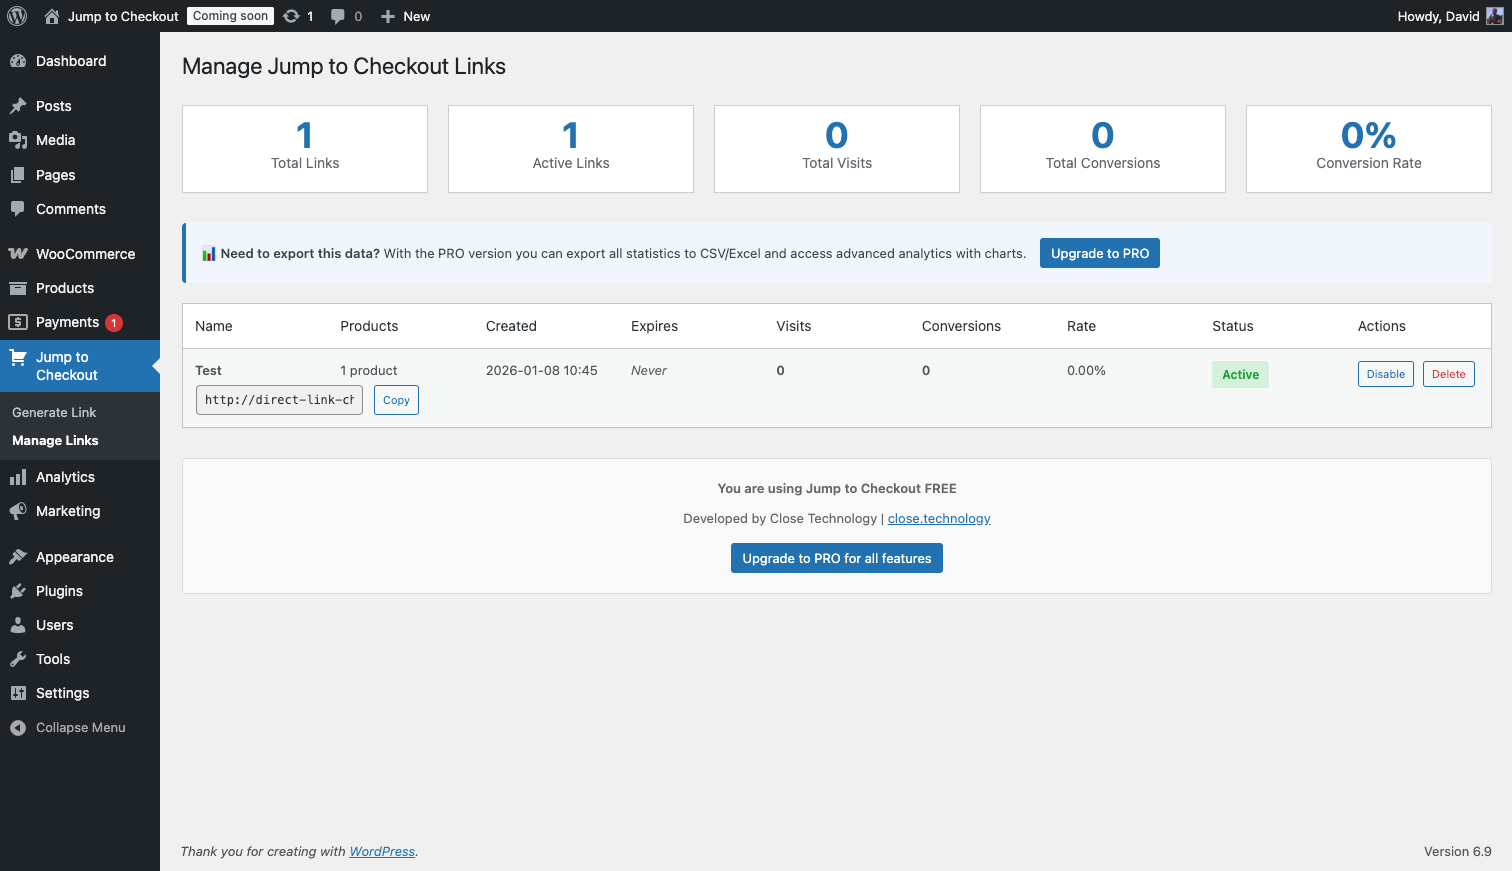Click the Collapse Menu arrow icon
Image resolution: width=1512 pixels, height=871 pixels.
(x=18, y=728)
